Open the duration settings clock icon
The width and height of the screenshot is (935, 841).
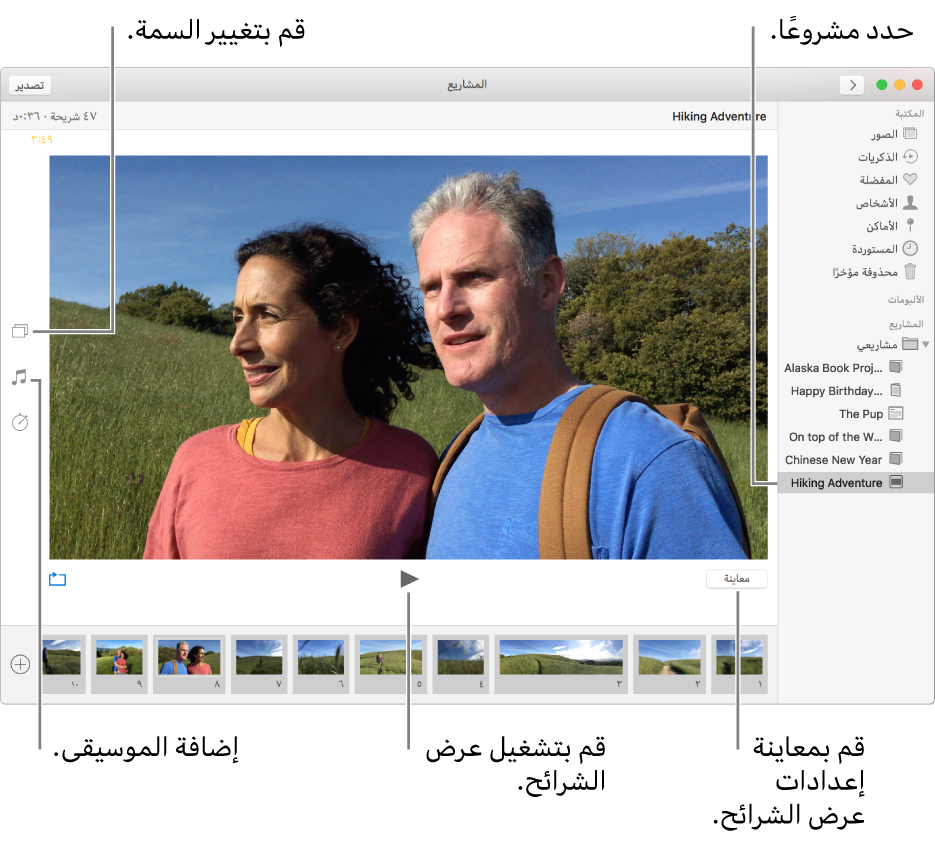tap(20, 422)
